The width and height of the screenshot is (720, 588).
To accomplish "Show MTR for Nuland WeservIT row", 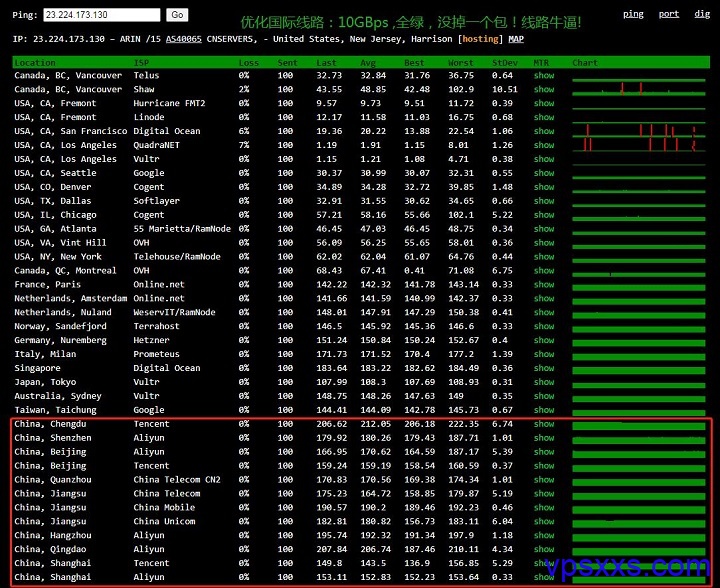I will (544, 312).
